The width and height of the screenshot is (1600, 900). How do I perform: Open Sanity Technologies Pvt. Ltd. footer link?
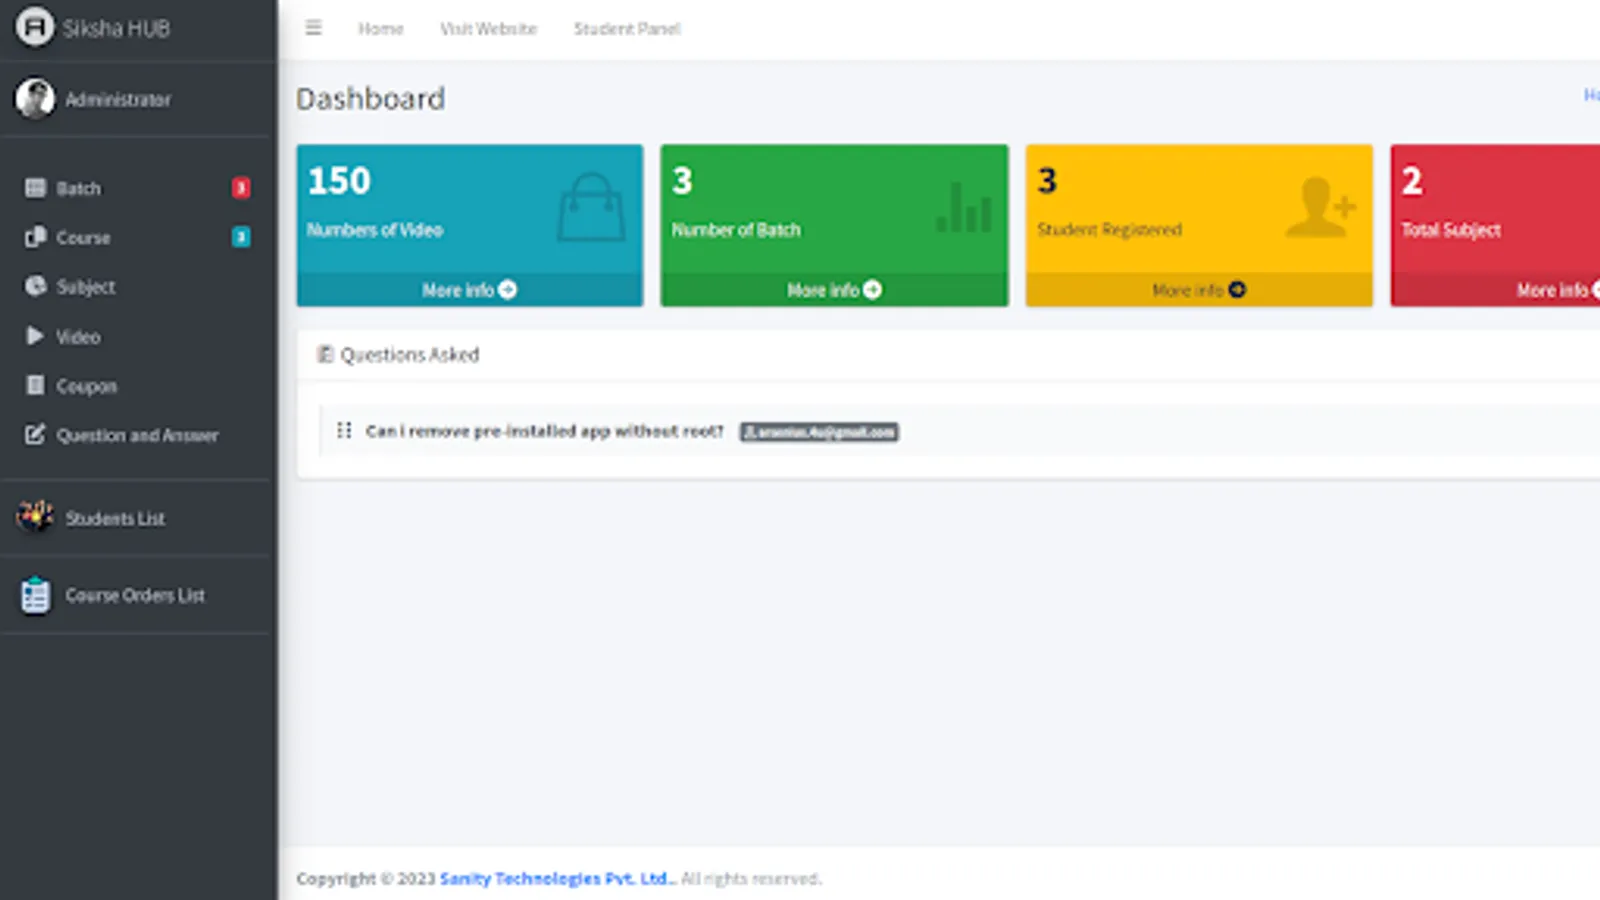click(557, 878)
